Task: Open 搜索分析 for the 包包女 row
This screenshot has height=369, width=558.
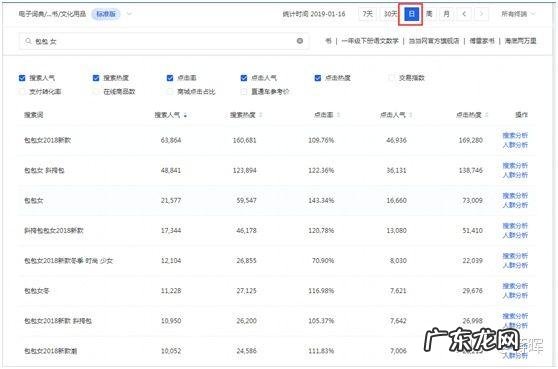Action: [515, 196]
